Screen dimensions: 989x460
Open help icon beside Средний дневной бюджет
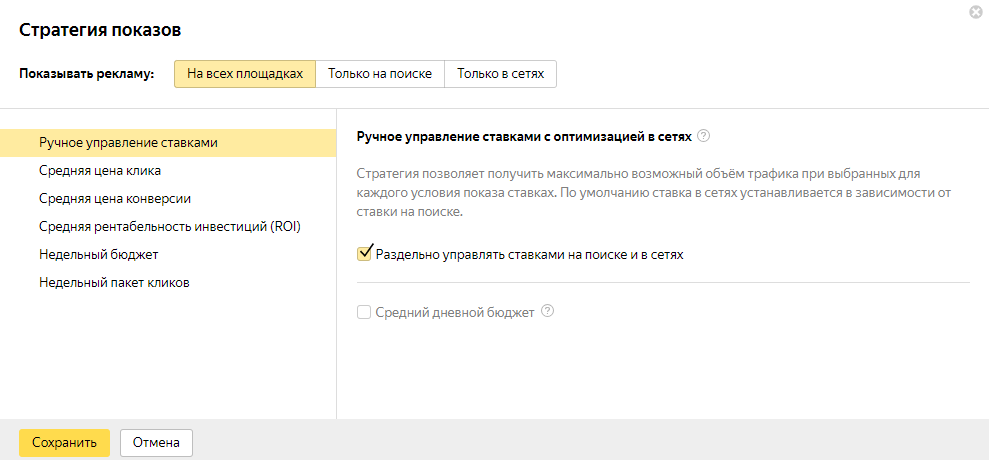pyautogui.click(x=547, y=311)
